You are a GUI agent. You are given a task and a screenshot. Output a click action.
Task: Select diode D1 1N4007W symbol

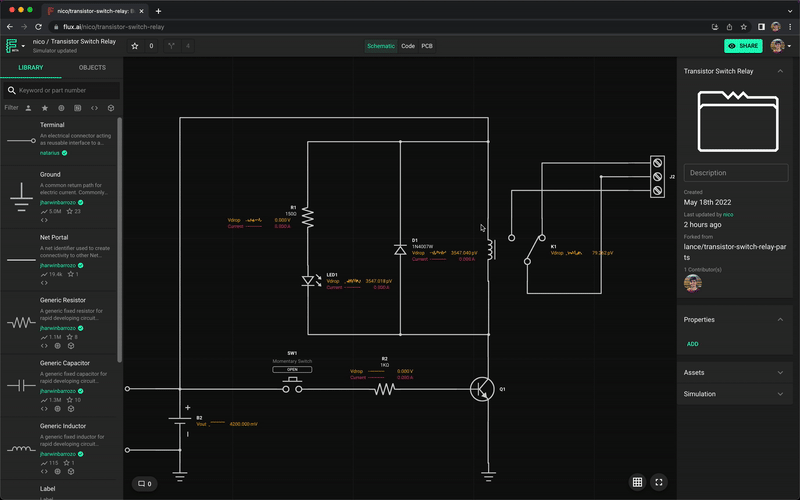400,249
